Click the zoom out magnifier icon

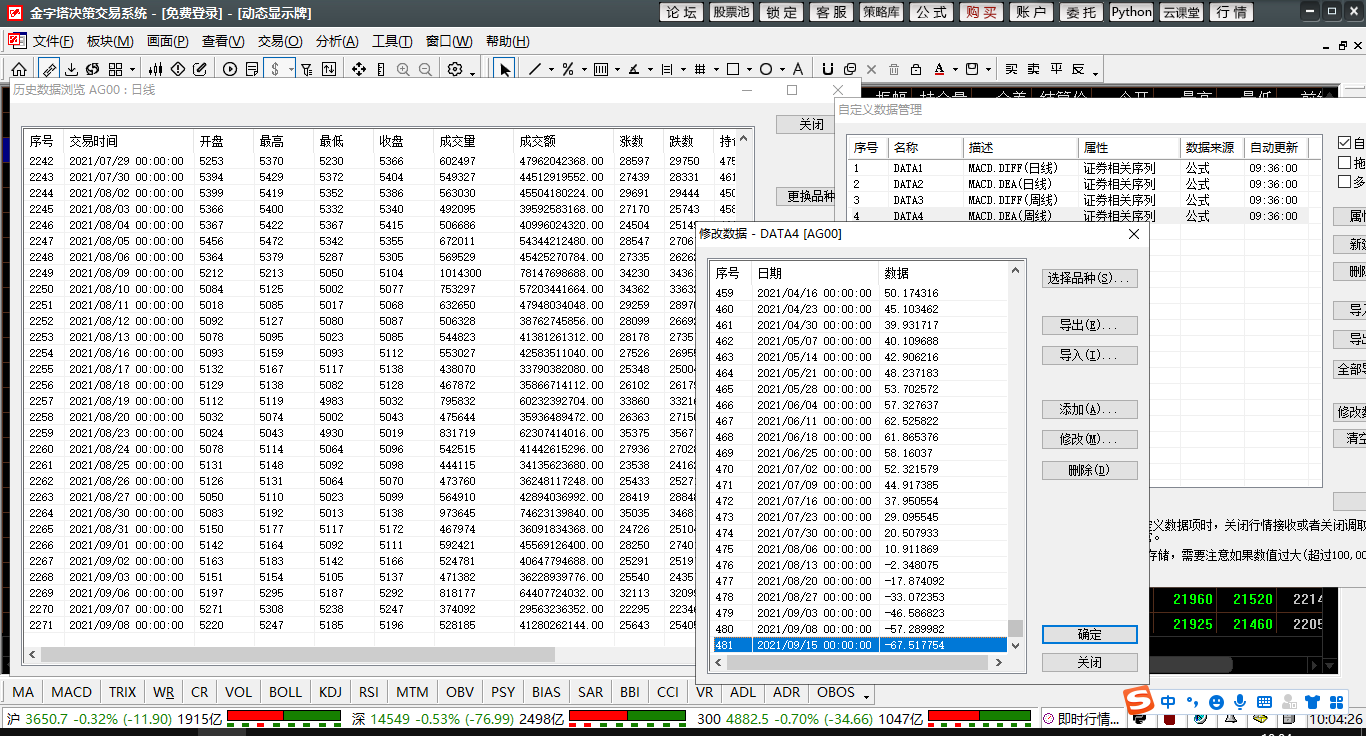tap(425, 69)
